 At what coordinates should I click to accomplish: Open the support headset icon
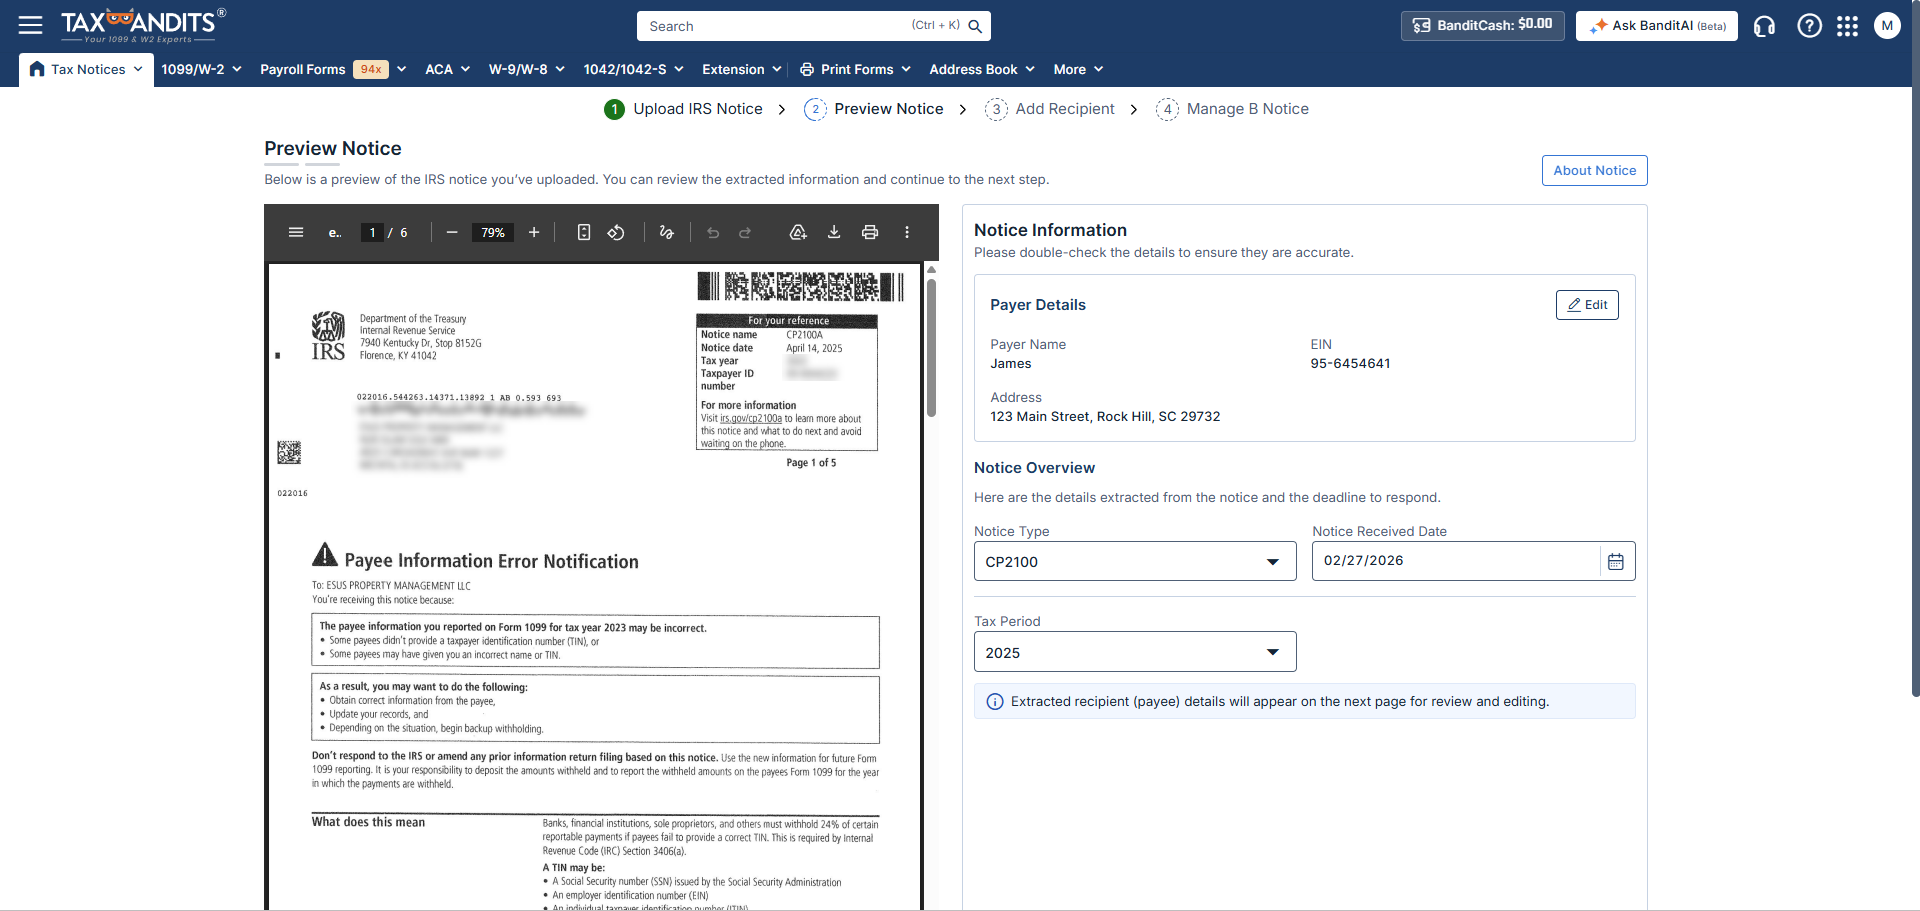tap(1763, 26)
